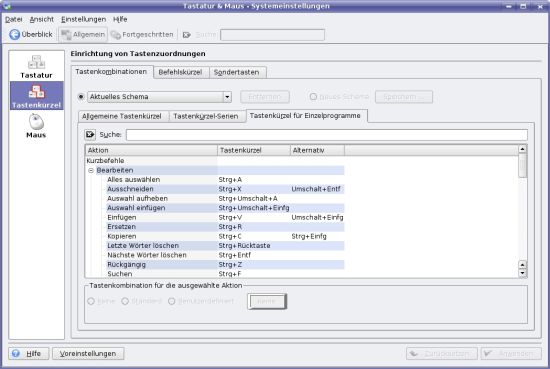Select the Tastenkürzel sidebar item

tap(36, 96)
